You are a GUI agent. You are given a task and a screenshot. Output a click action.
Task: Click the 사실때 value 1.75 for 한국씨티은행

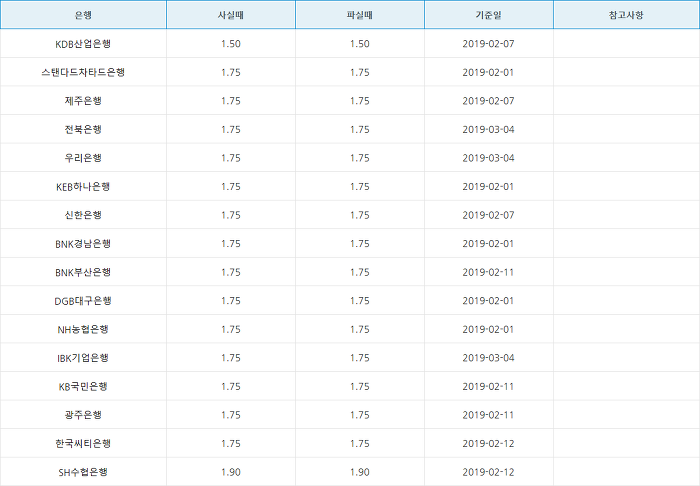click(231, 444)
